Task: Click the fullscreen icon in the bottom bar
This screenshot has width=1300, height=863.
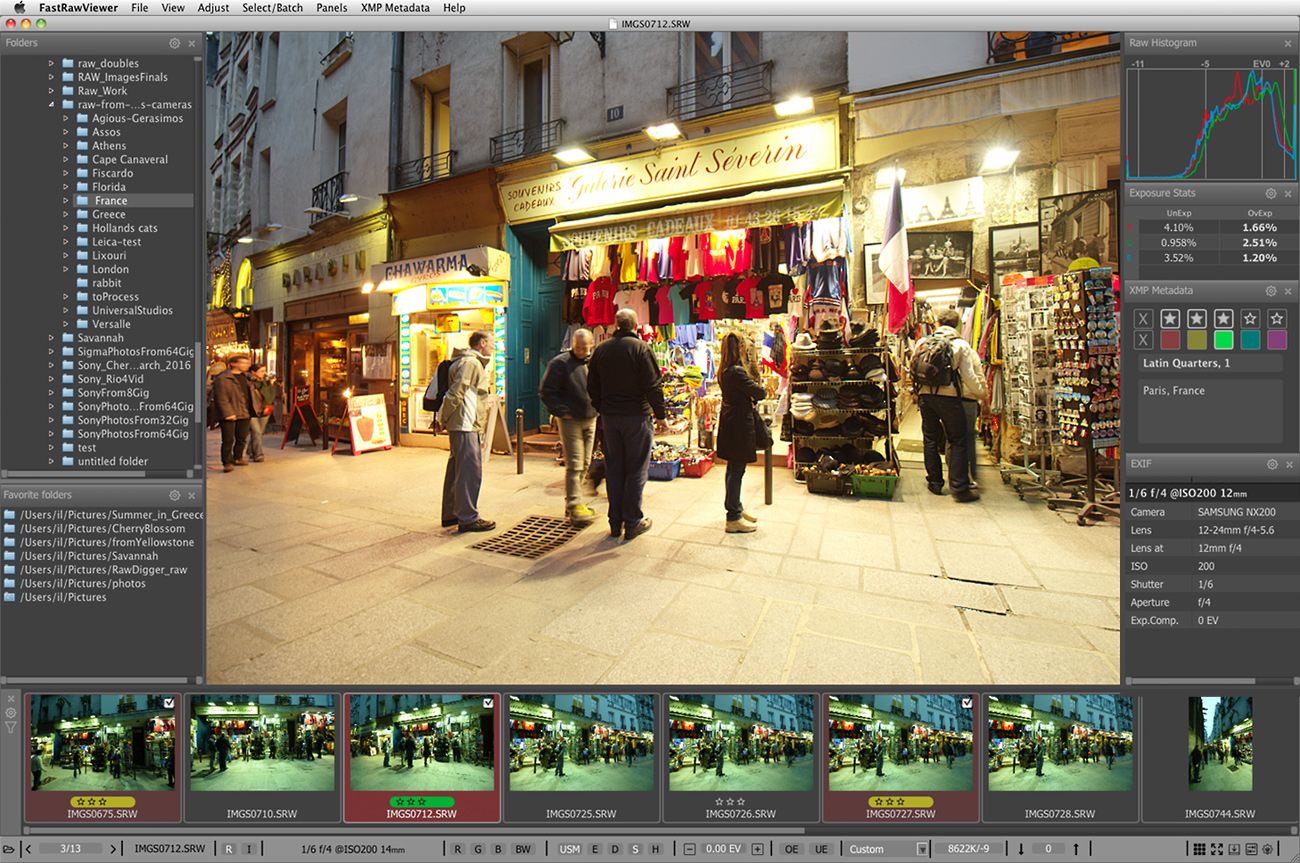Action: click(x=1217, y=849)
